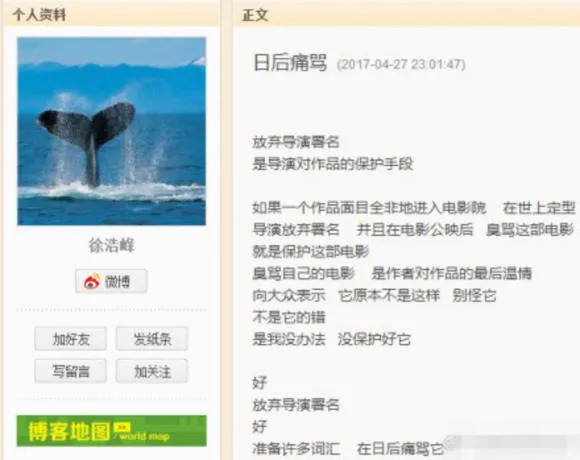
Task: Click the line 是导演对作品的保护手段
Action: click(x=333, y=164)
